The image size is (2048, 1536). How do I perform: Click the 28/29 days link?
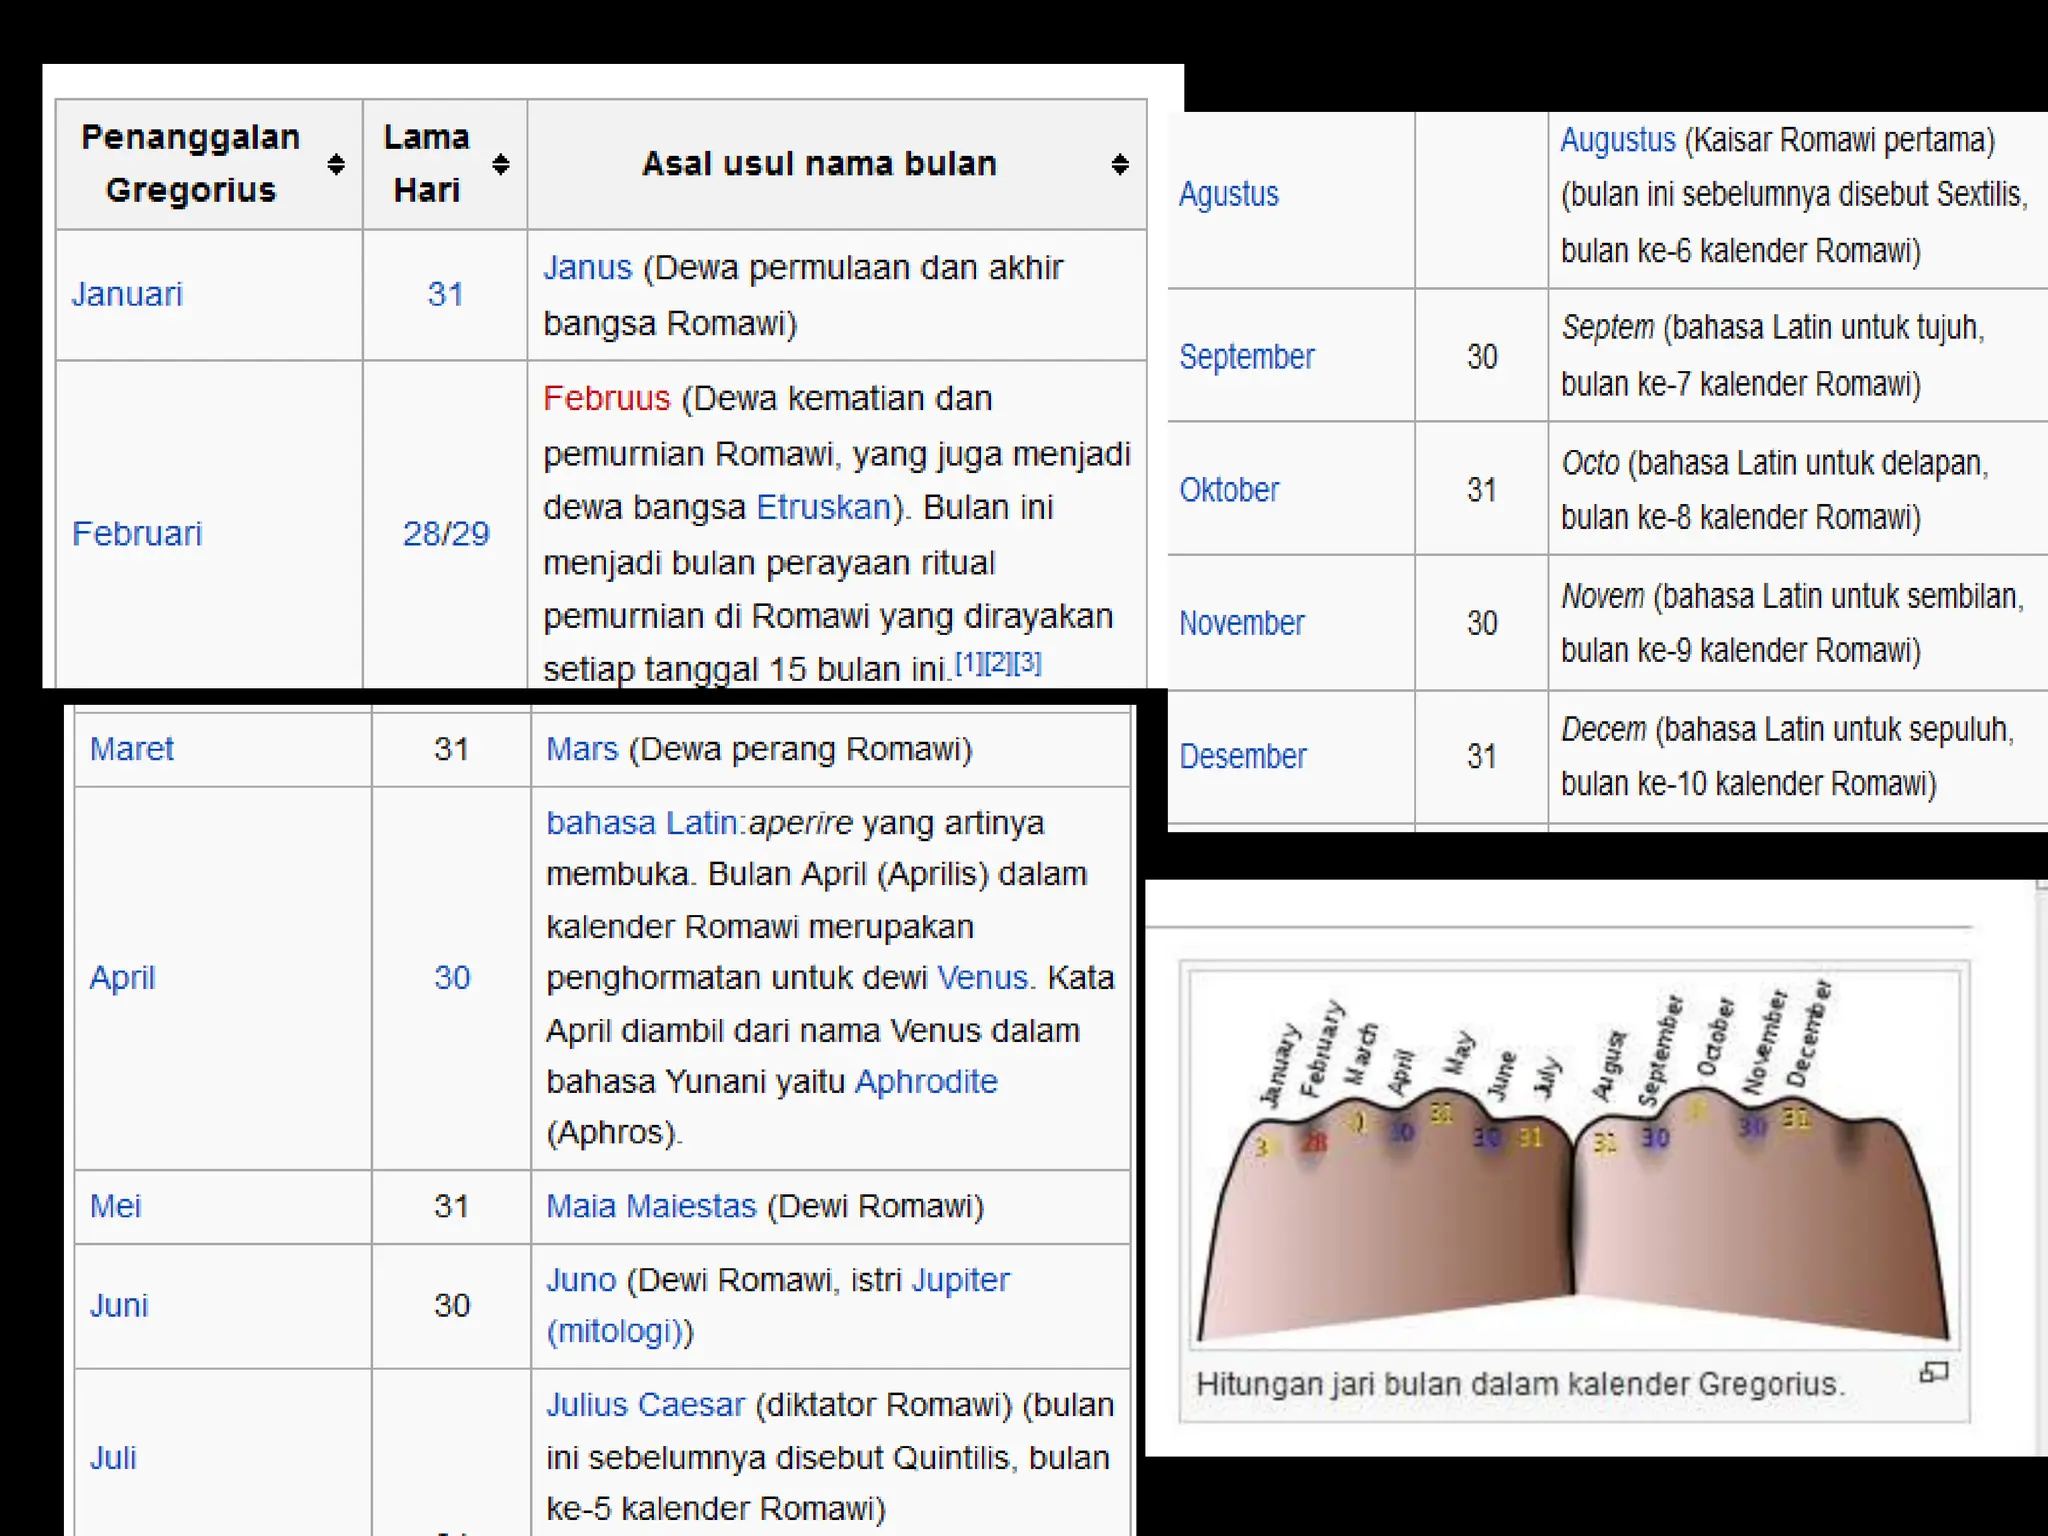(446, 534)
